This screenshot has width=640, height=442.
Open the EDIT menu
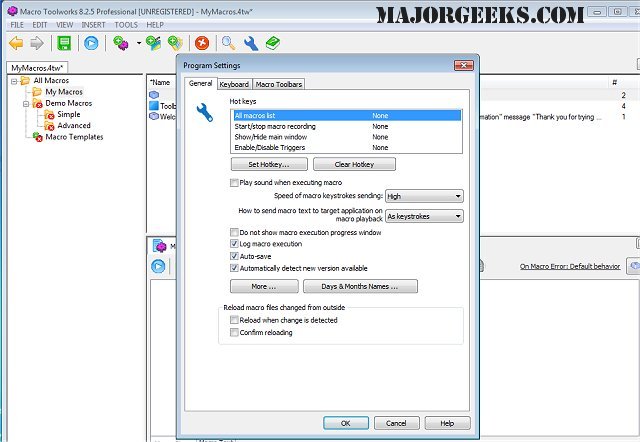pos(40,25)
